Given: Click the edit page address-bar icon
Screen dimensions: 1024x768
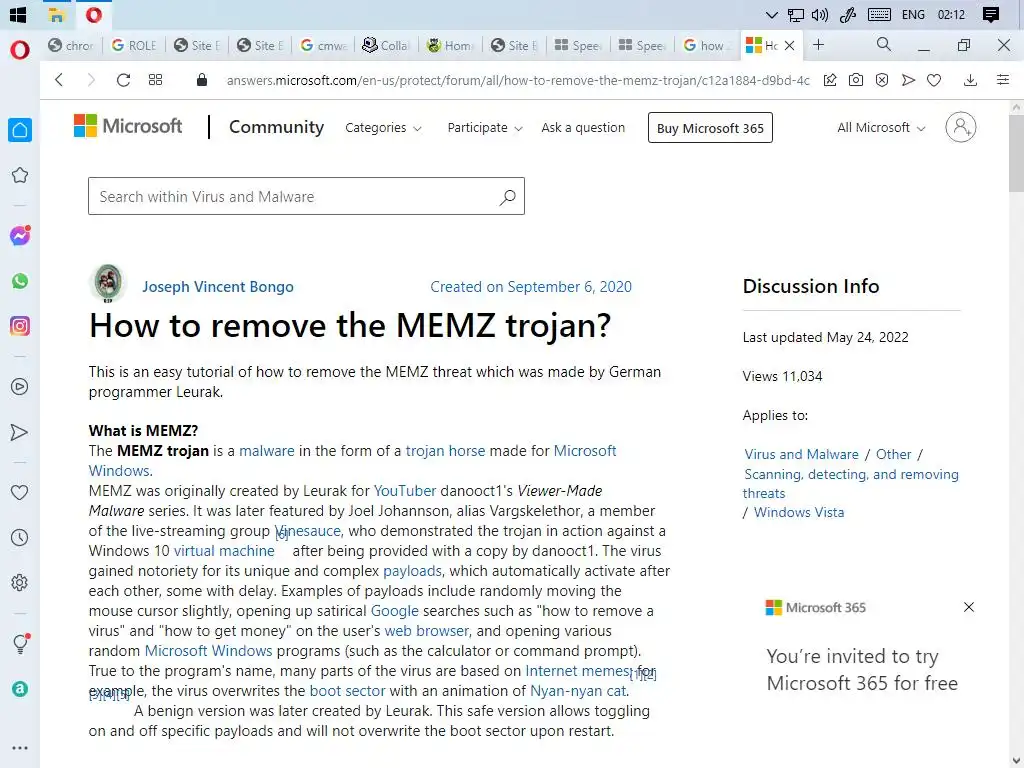Looking at the screenshot, I should click(829, 80).
